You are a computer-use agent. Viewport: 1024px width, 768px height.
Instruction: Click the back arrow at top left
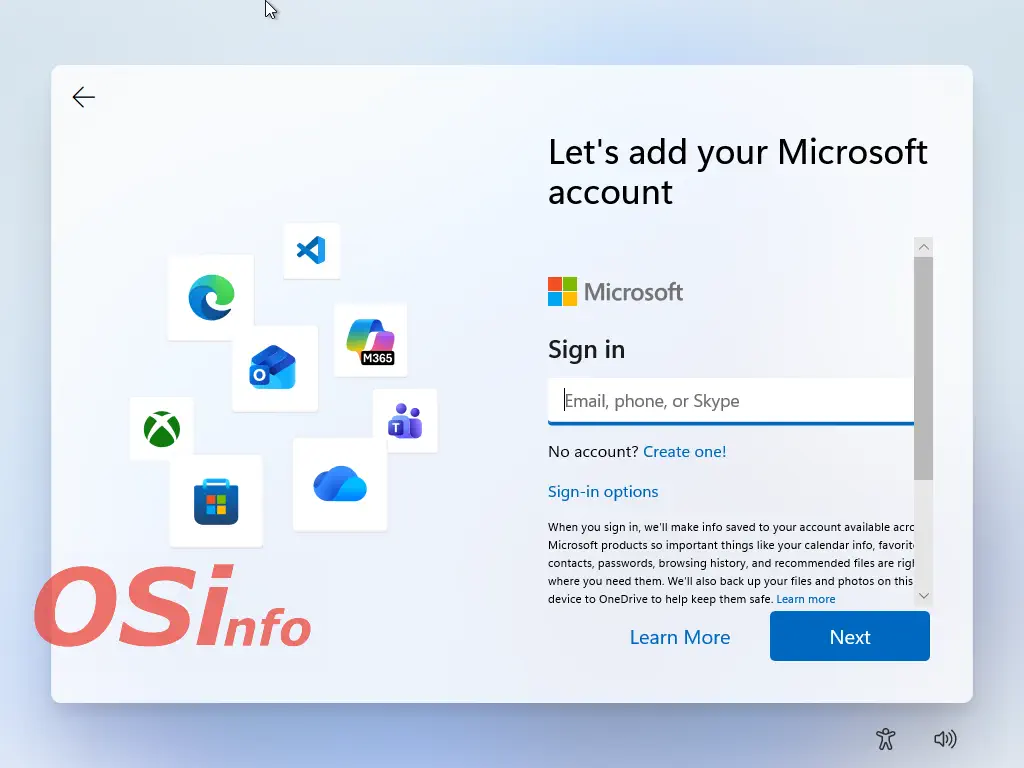coord(84,97)
